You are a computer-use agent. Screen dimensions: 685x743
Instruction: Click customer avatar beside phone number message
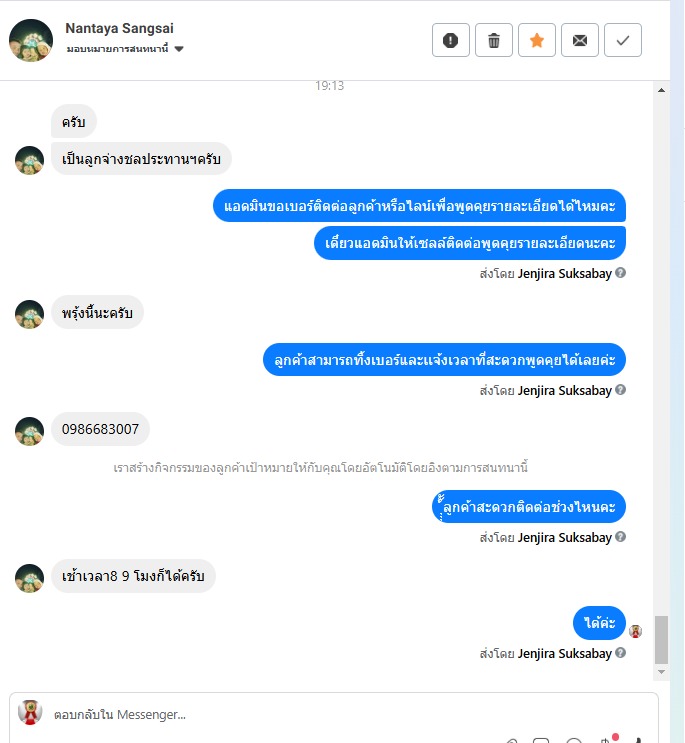29,431
